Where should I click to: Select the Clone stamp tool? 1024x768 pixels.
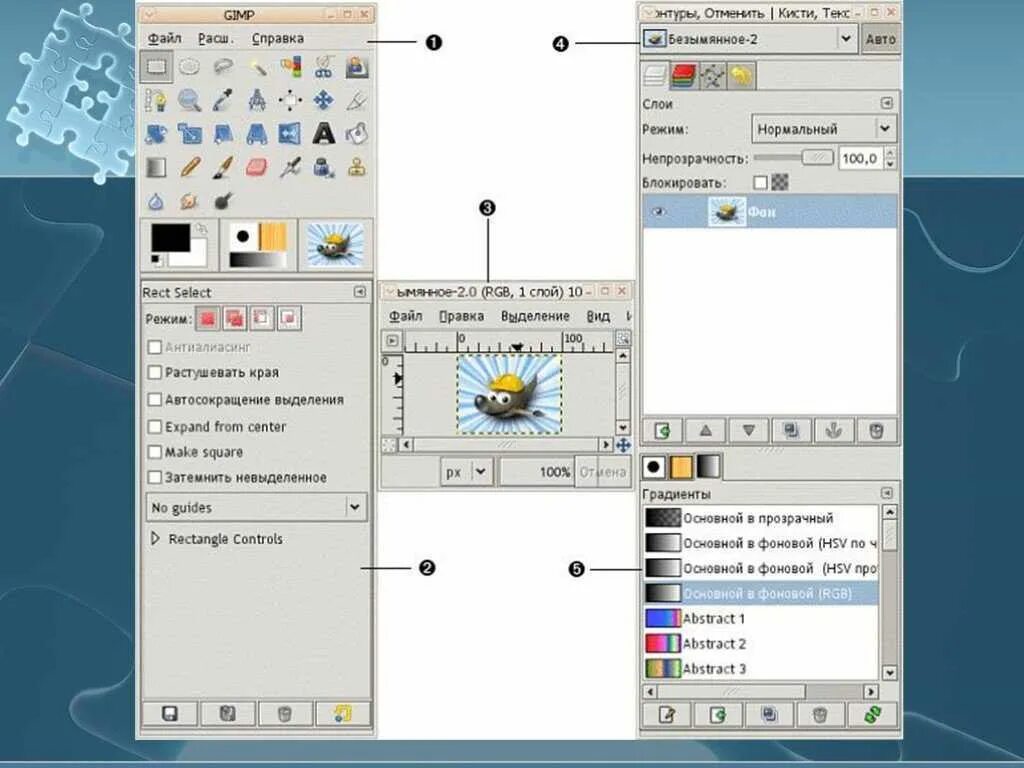[x=357, y=168]
